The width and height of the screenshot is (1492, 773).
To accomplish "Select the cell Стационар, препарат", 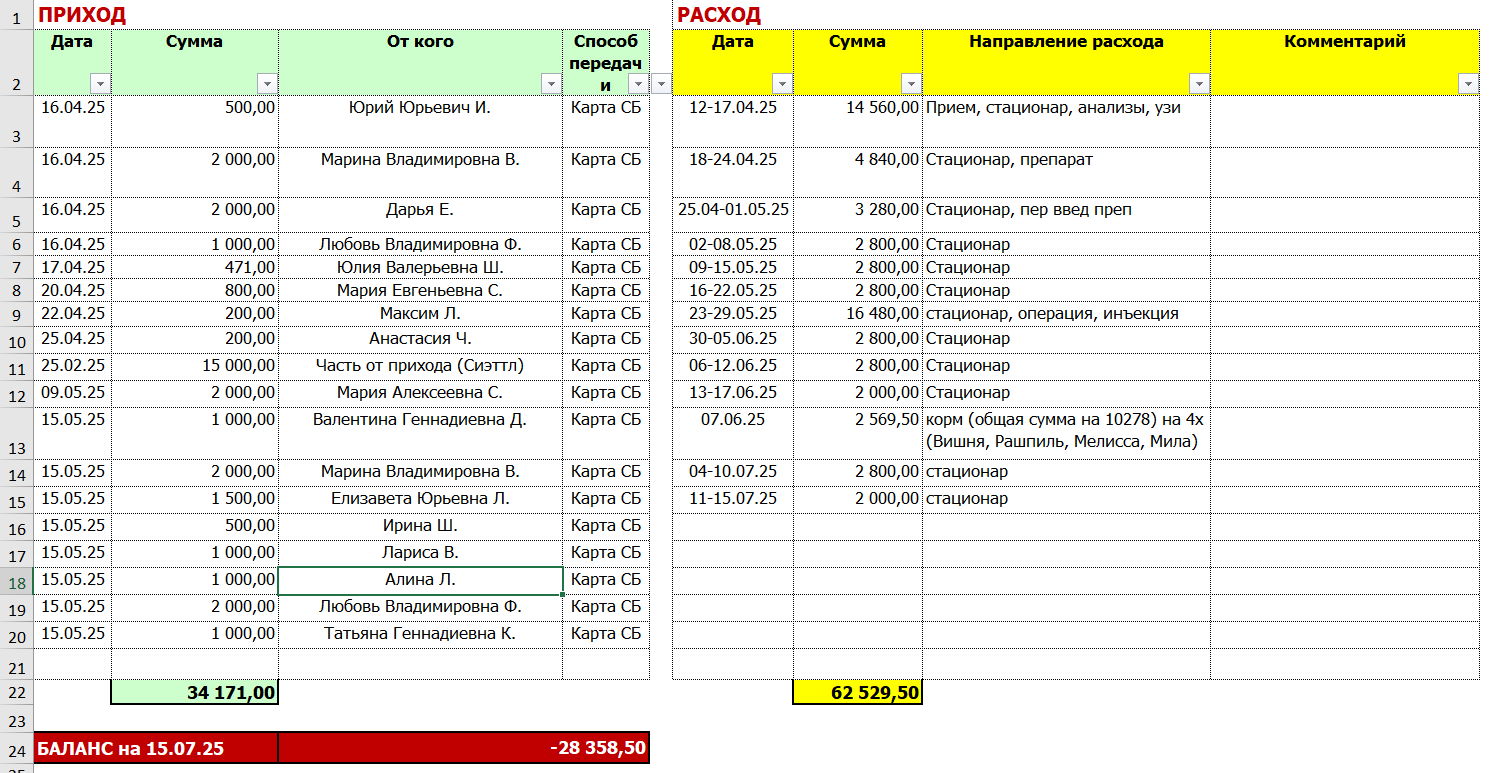I will pyautogui.click(x=1066, y=172).
